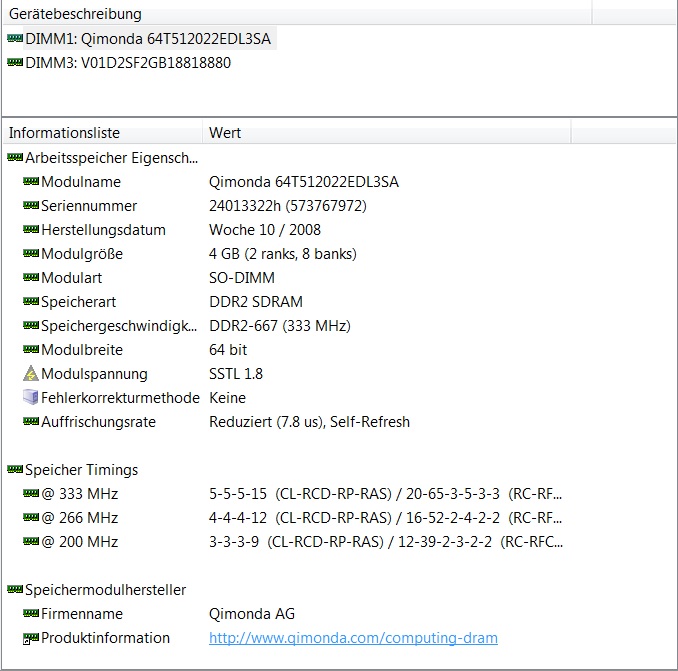Click the Fehlerkorrekturmethode icon

click(31, 397)
